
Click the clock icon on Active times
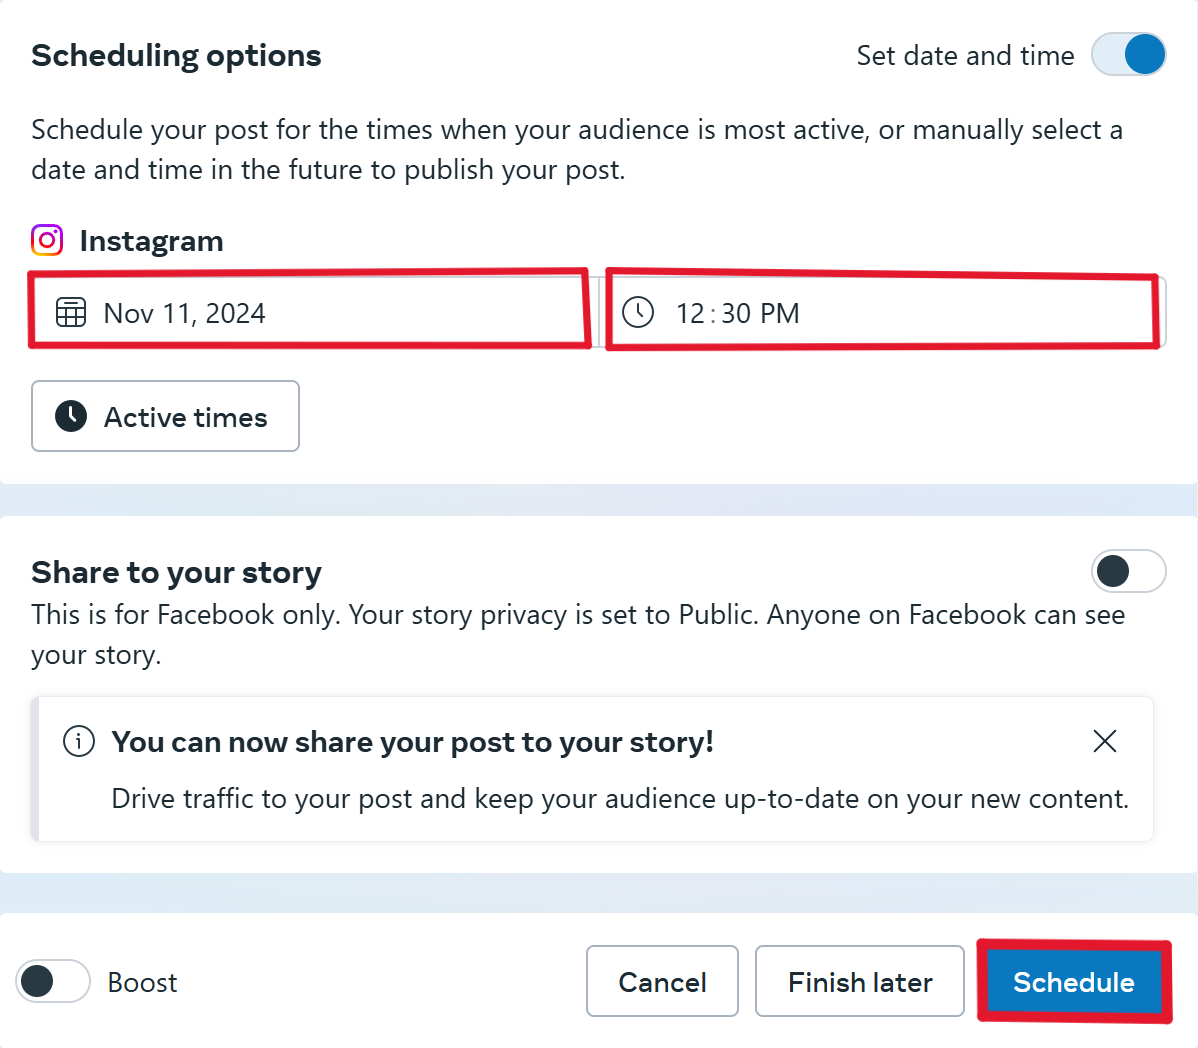69,416
